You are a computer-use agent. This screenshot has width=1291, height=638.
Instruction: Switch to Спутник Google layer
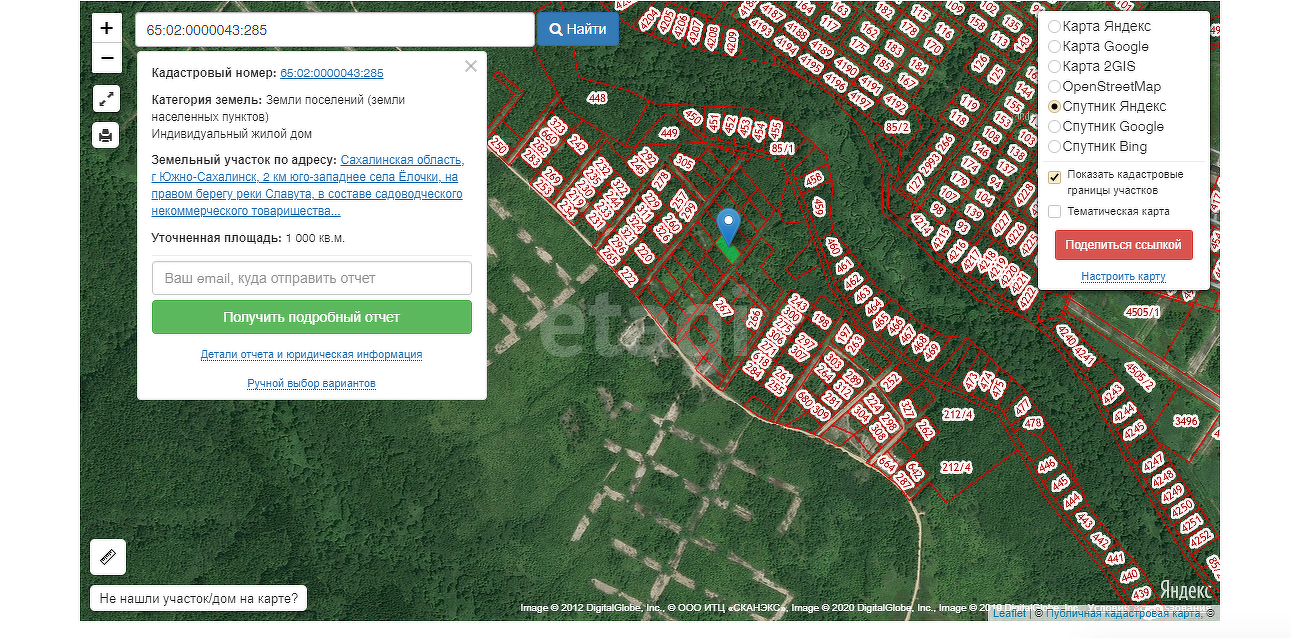click(1054, 127)
